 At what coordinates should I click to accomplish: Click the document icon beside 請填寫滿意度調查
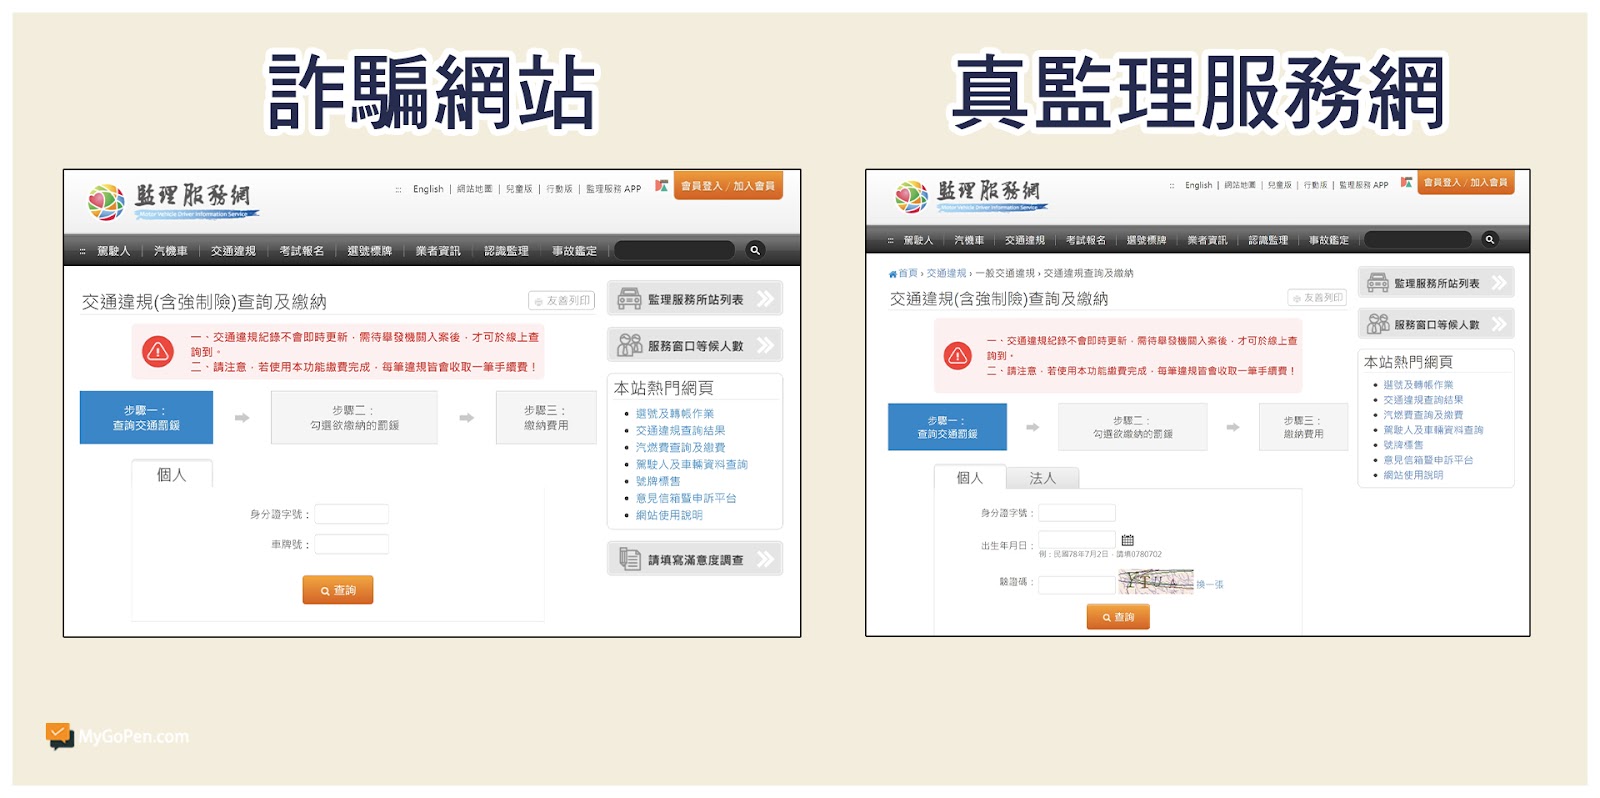[629, 559]
